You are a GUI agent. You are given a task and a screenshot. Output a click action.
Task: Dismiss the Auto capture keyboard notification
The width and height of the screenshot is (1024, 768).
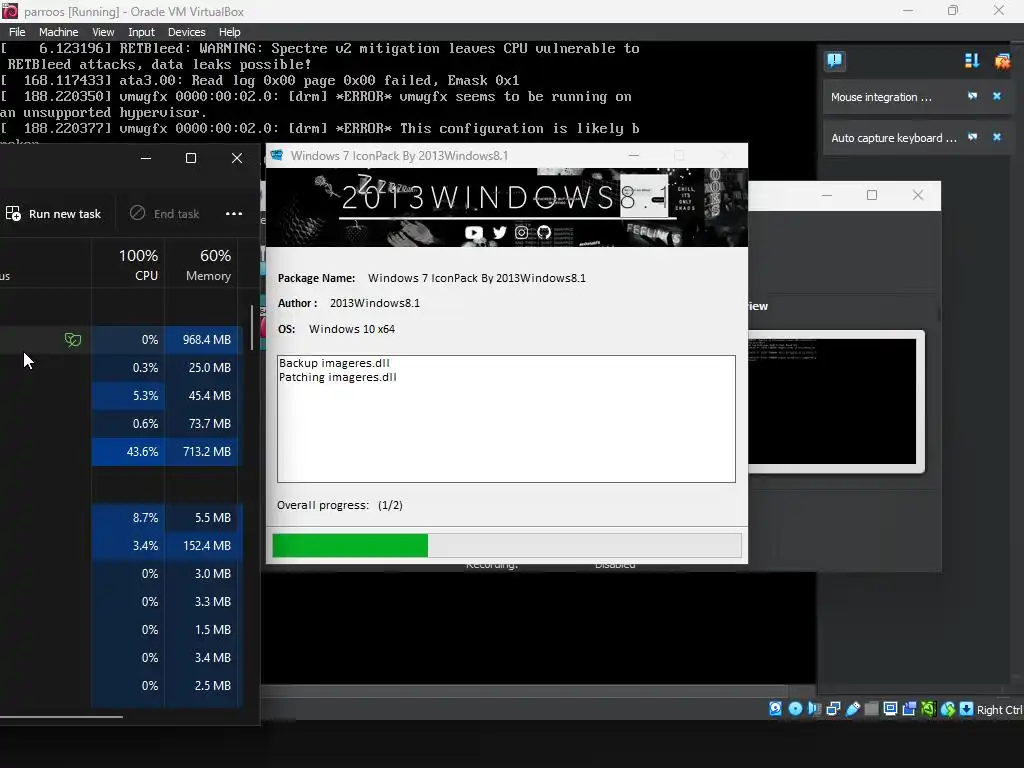[997, 137]
